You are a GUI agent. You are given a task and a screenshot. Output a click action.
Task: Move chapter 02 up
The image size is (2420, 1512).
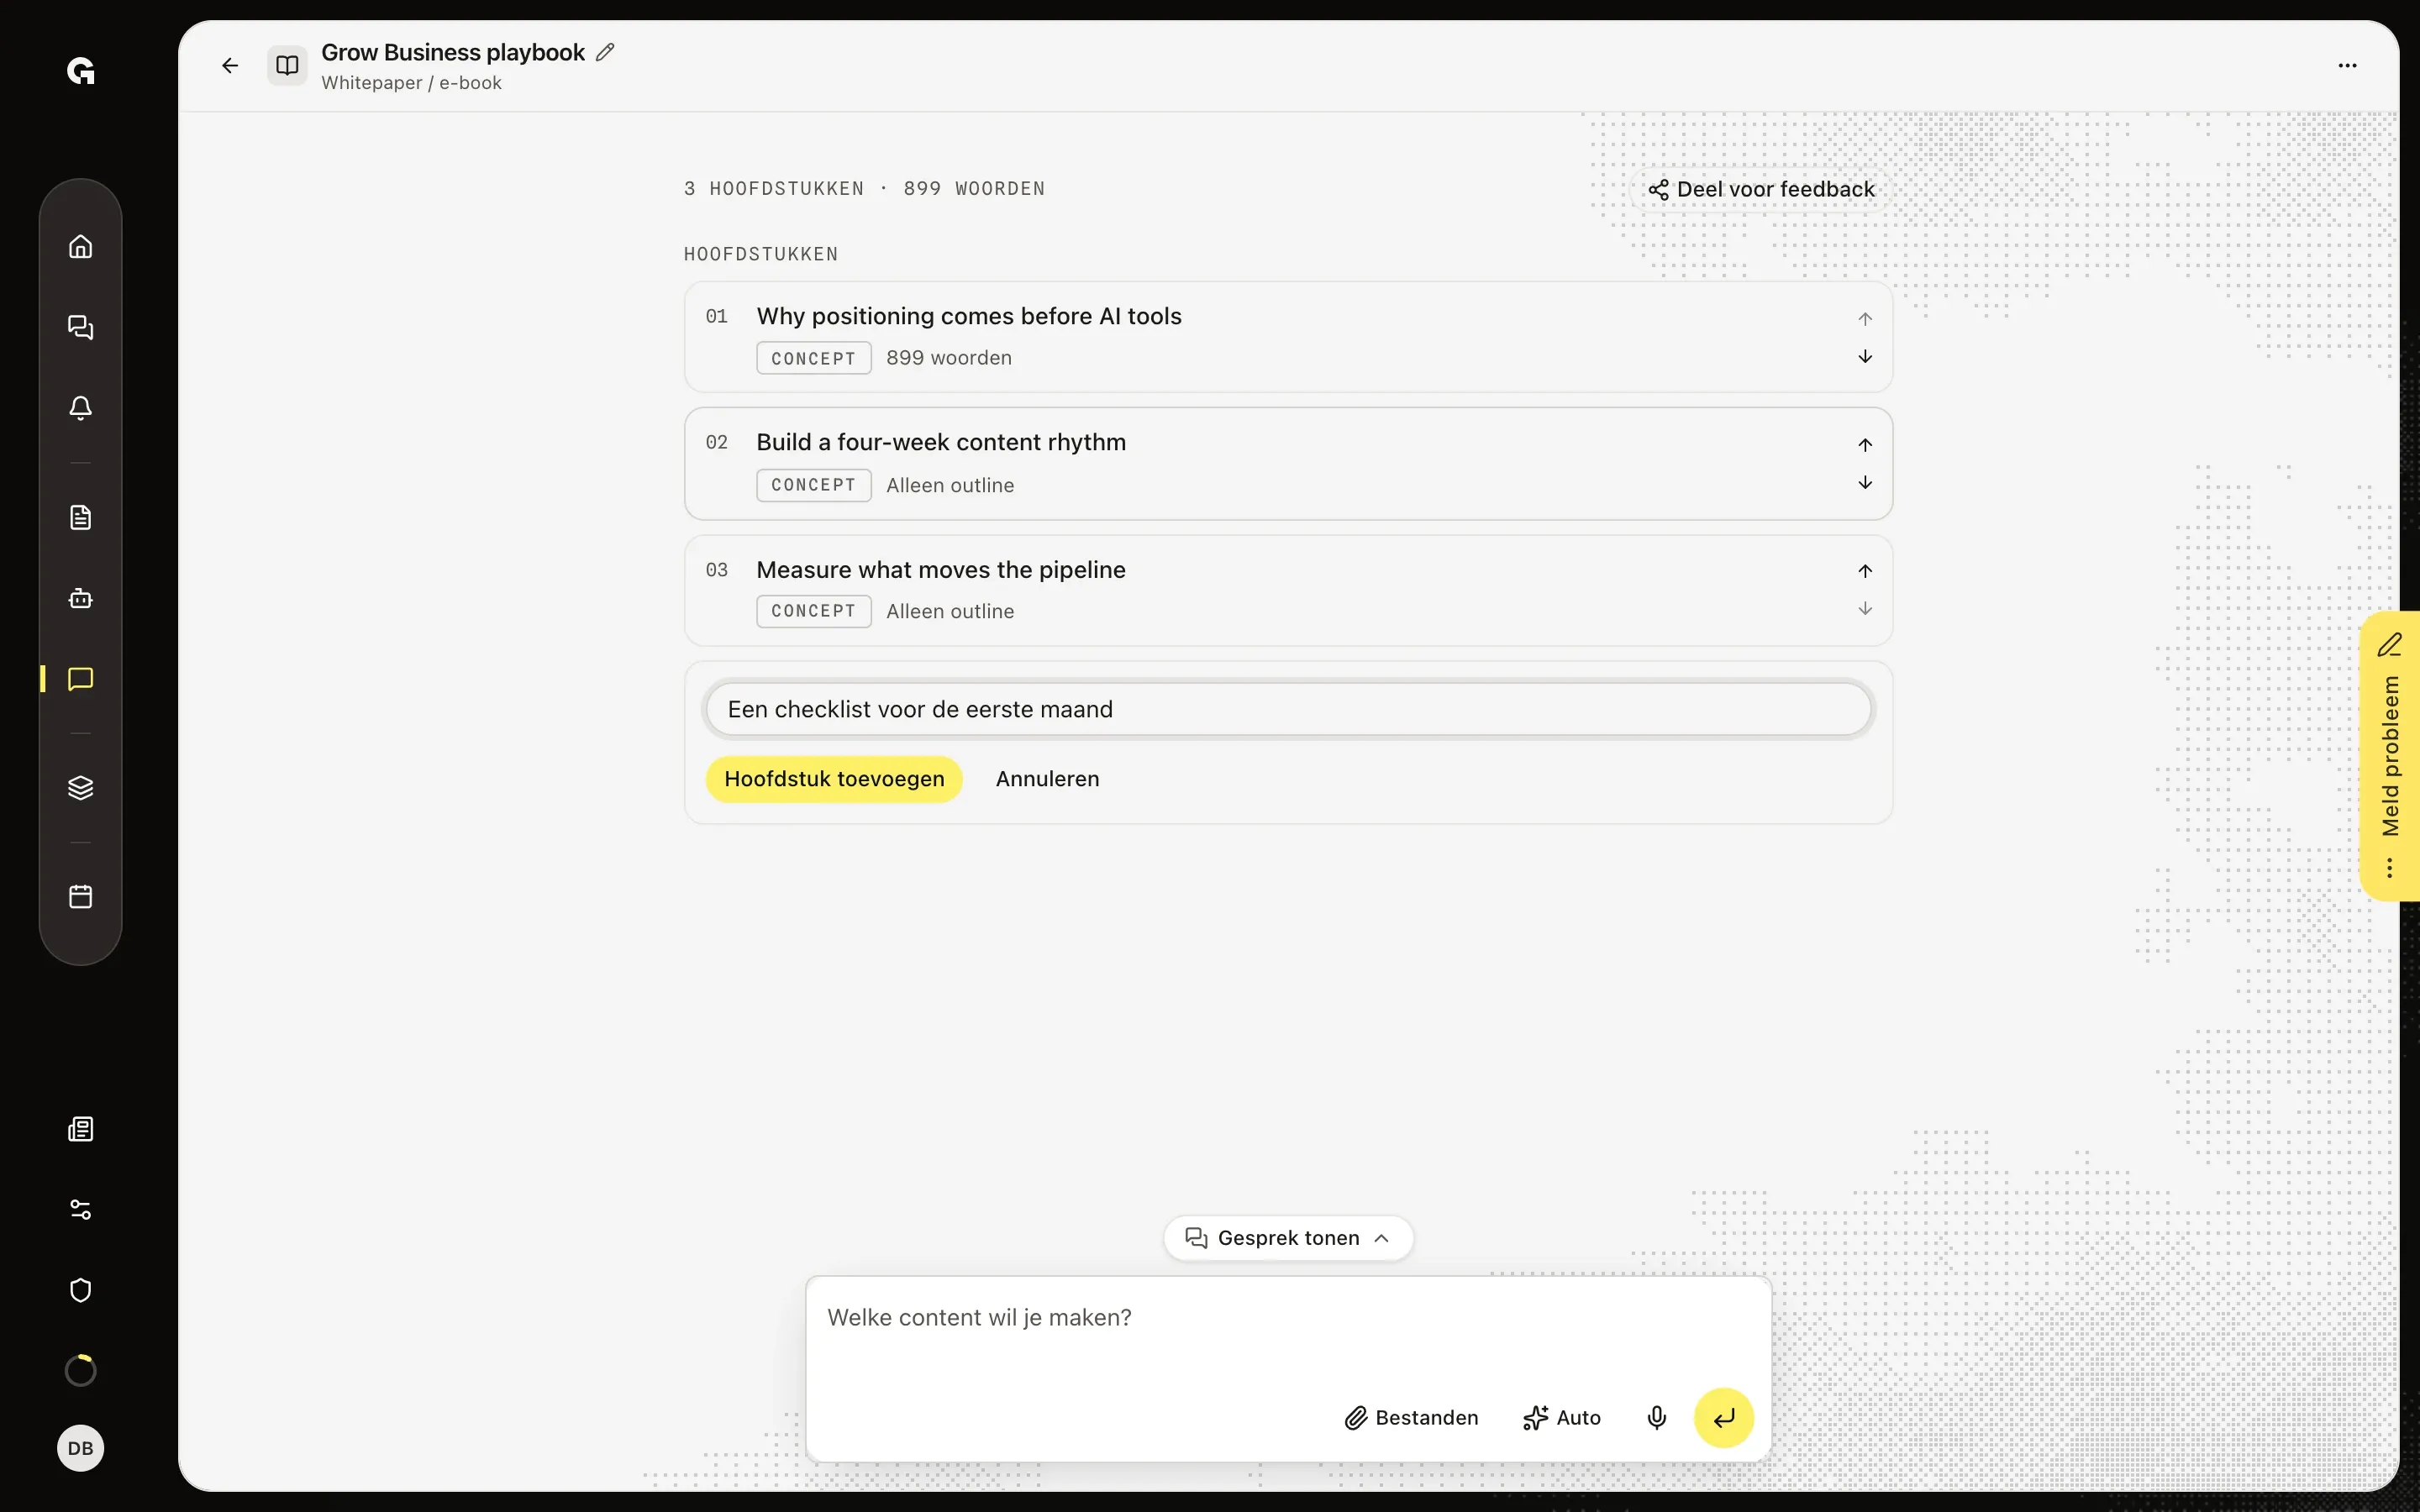(x=1865, y=445)
